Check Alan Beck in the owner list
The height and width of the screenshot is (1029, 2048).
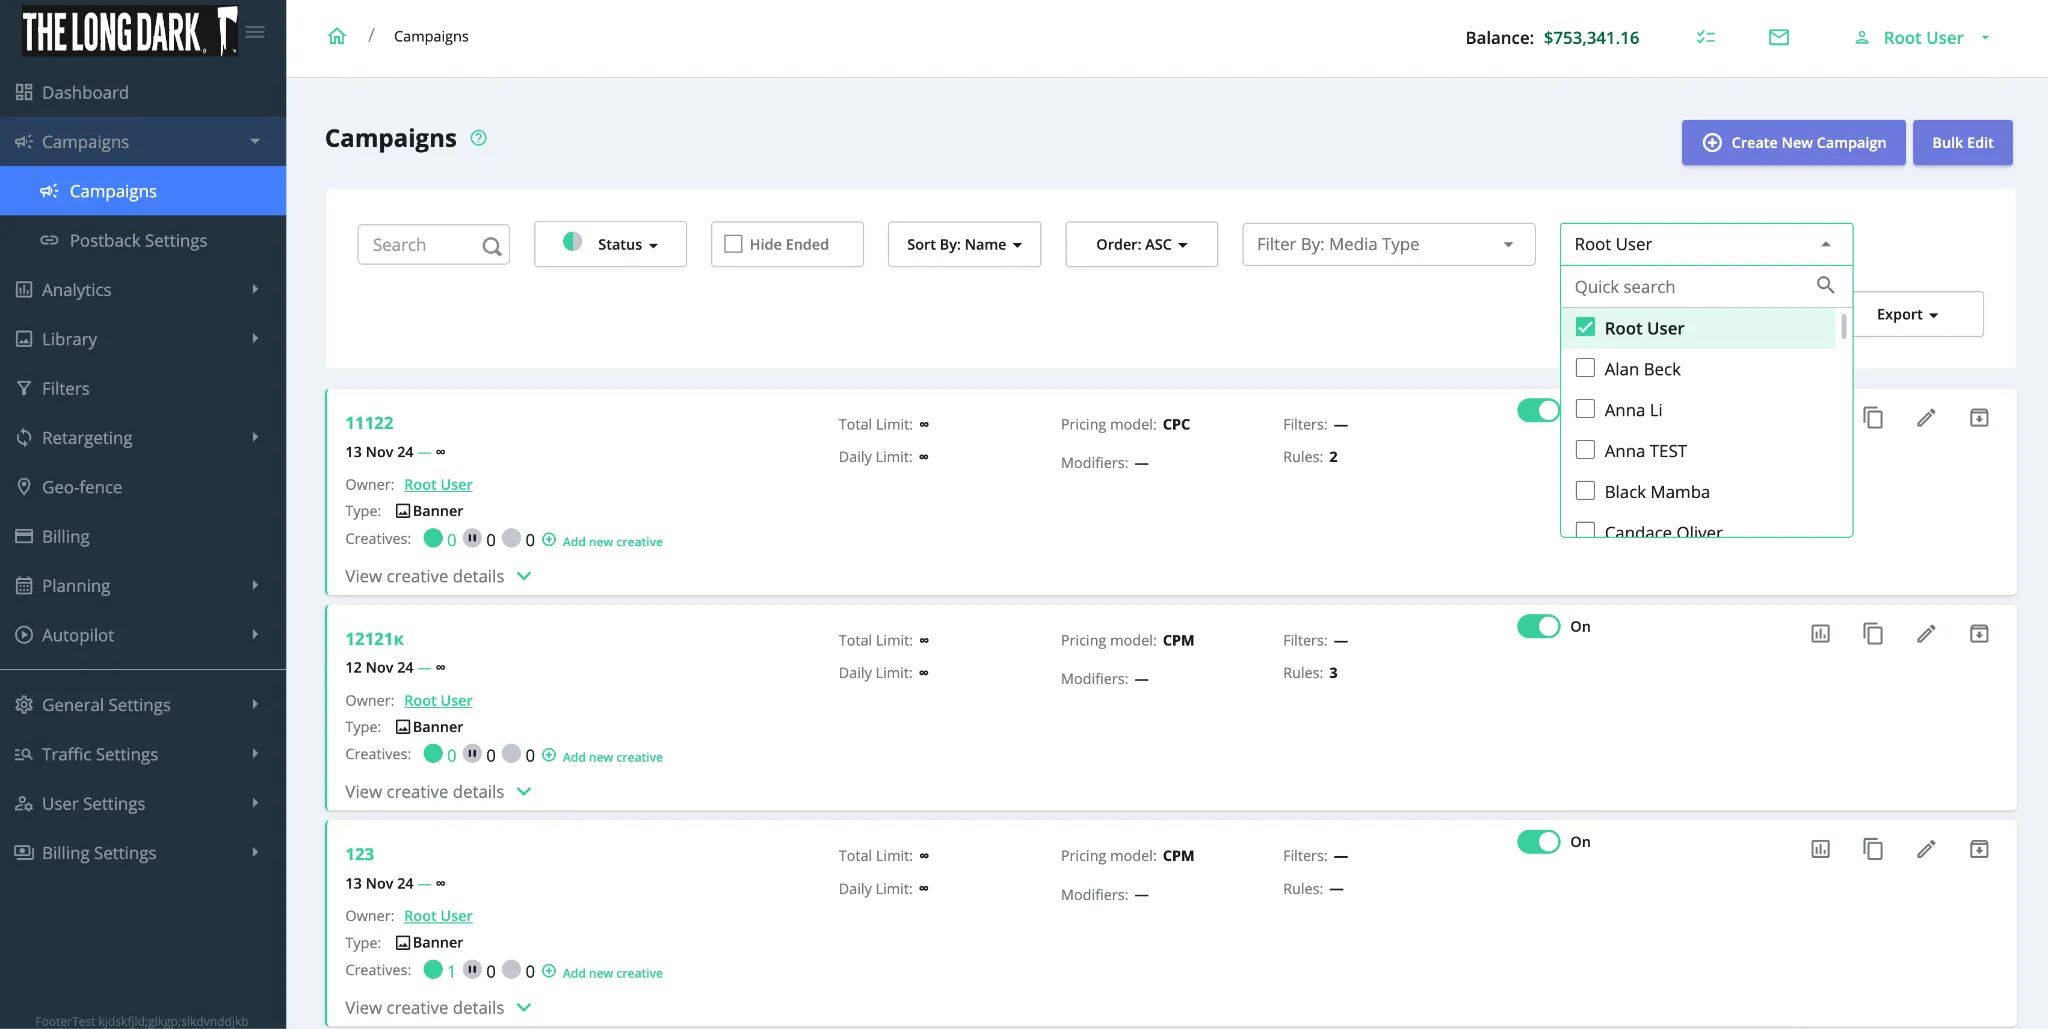coord(1585,368)
